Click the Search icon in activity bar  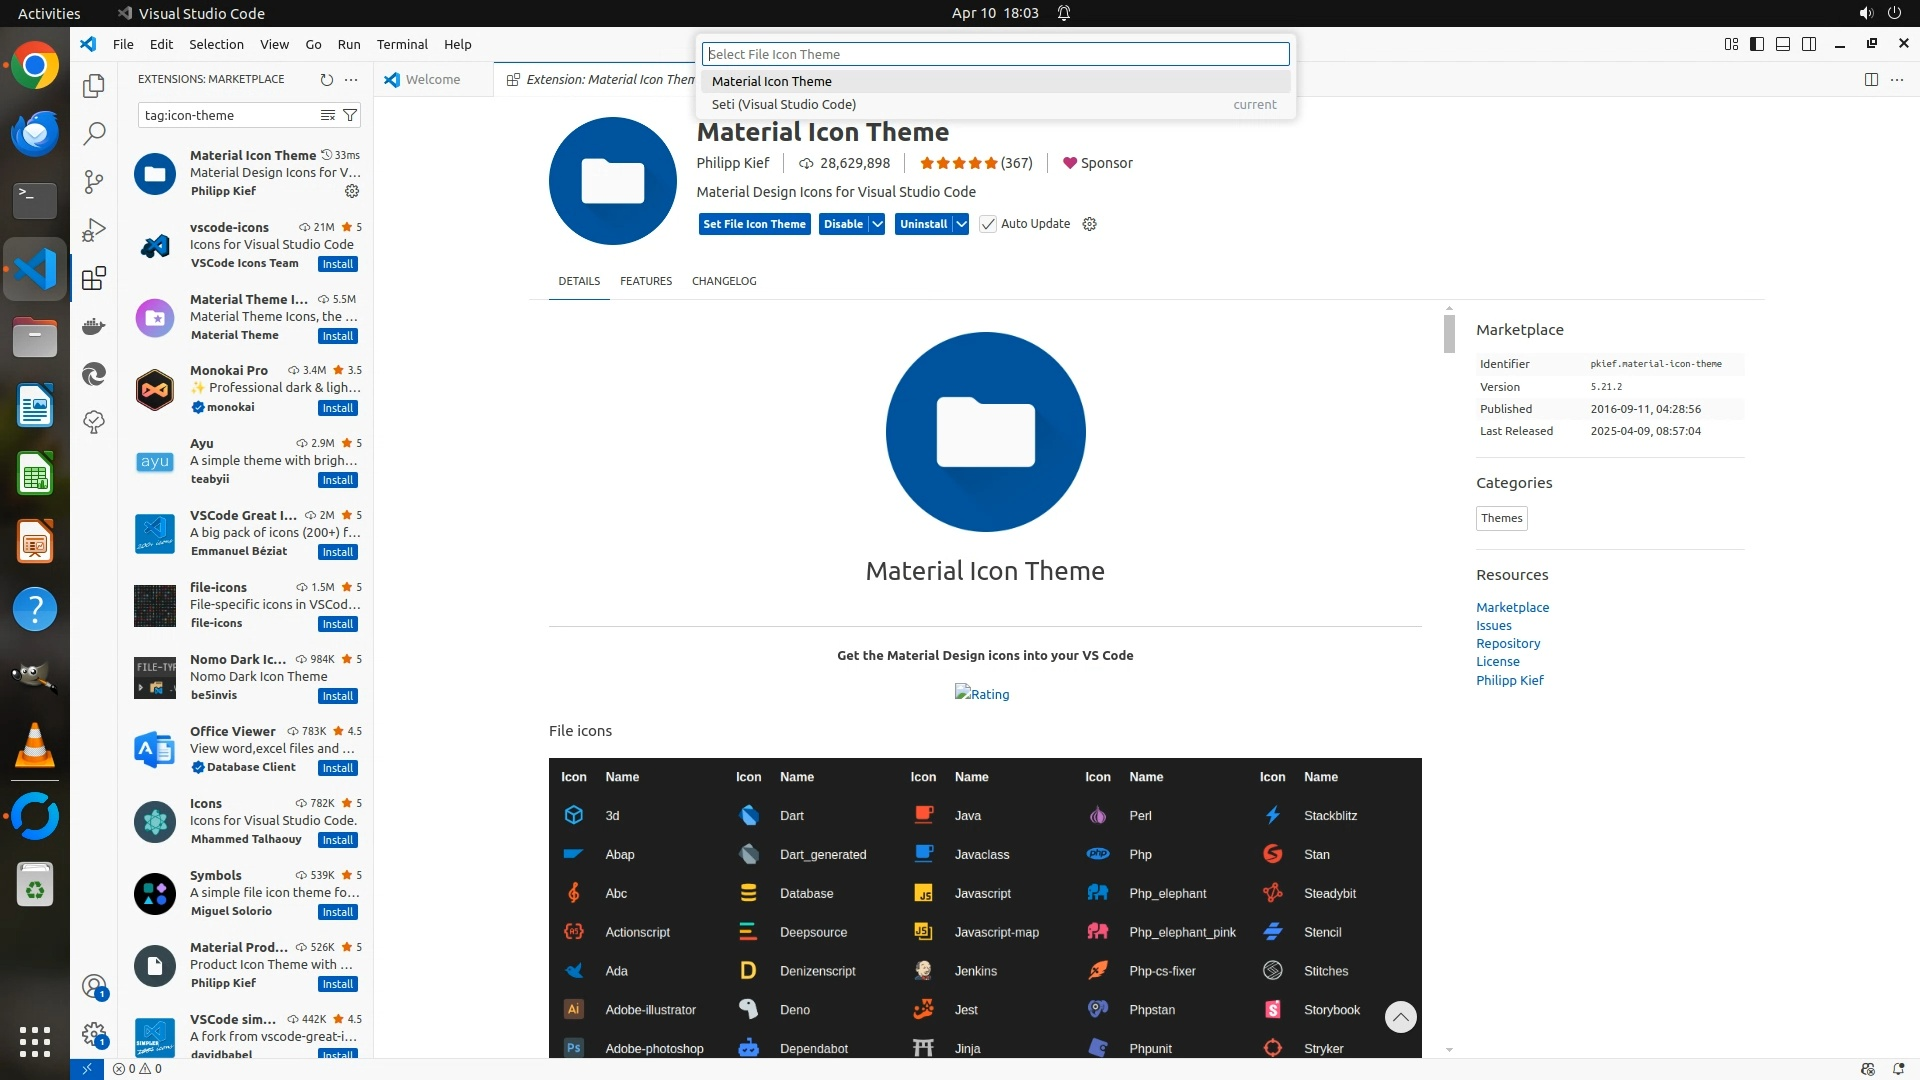pyautogui.click(x=94, y=133)
